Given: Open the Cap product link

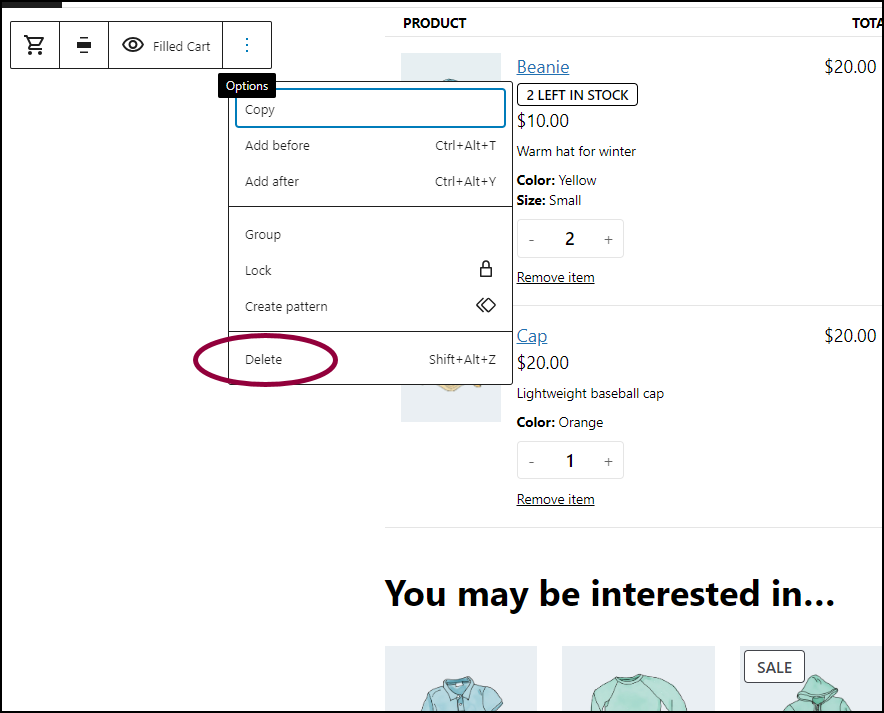Looking at the screenshot, I should 532,336.
